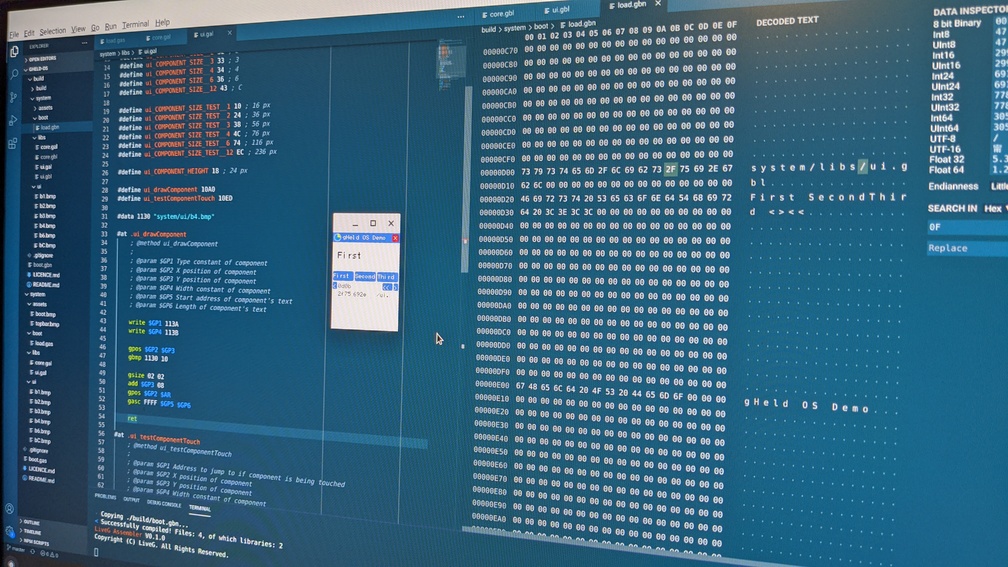This screenshot has width=1008, height=567.
Task: Open the Explorer view in activity bar
Action: click(14, 51)
